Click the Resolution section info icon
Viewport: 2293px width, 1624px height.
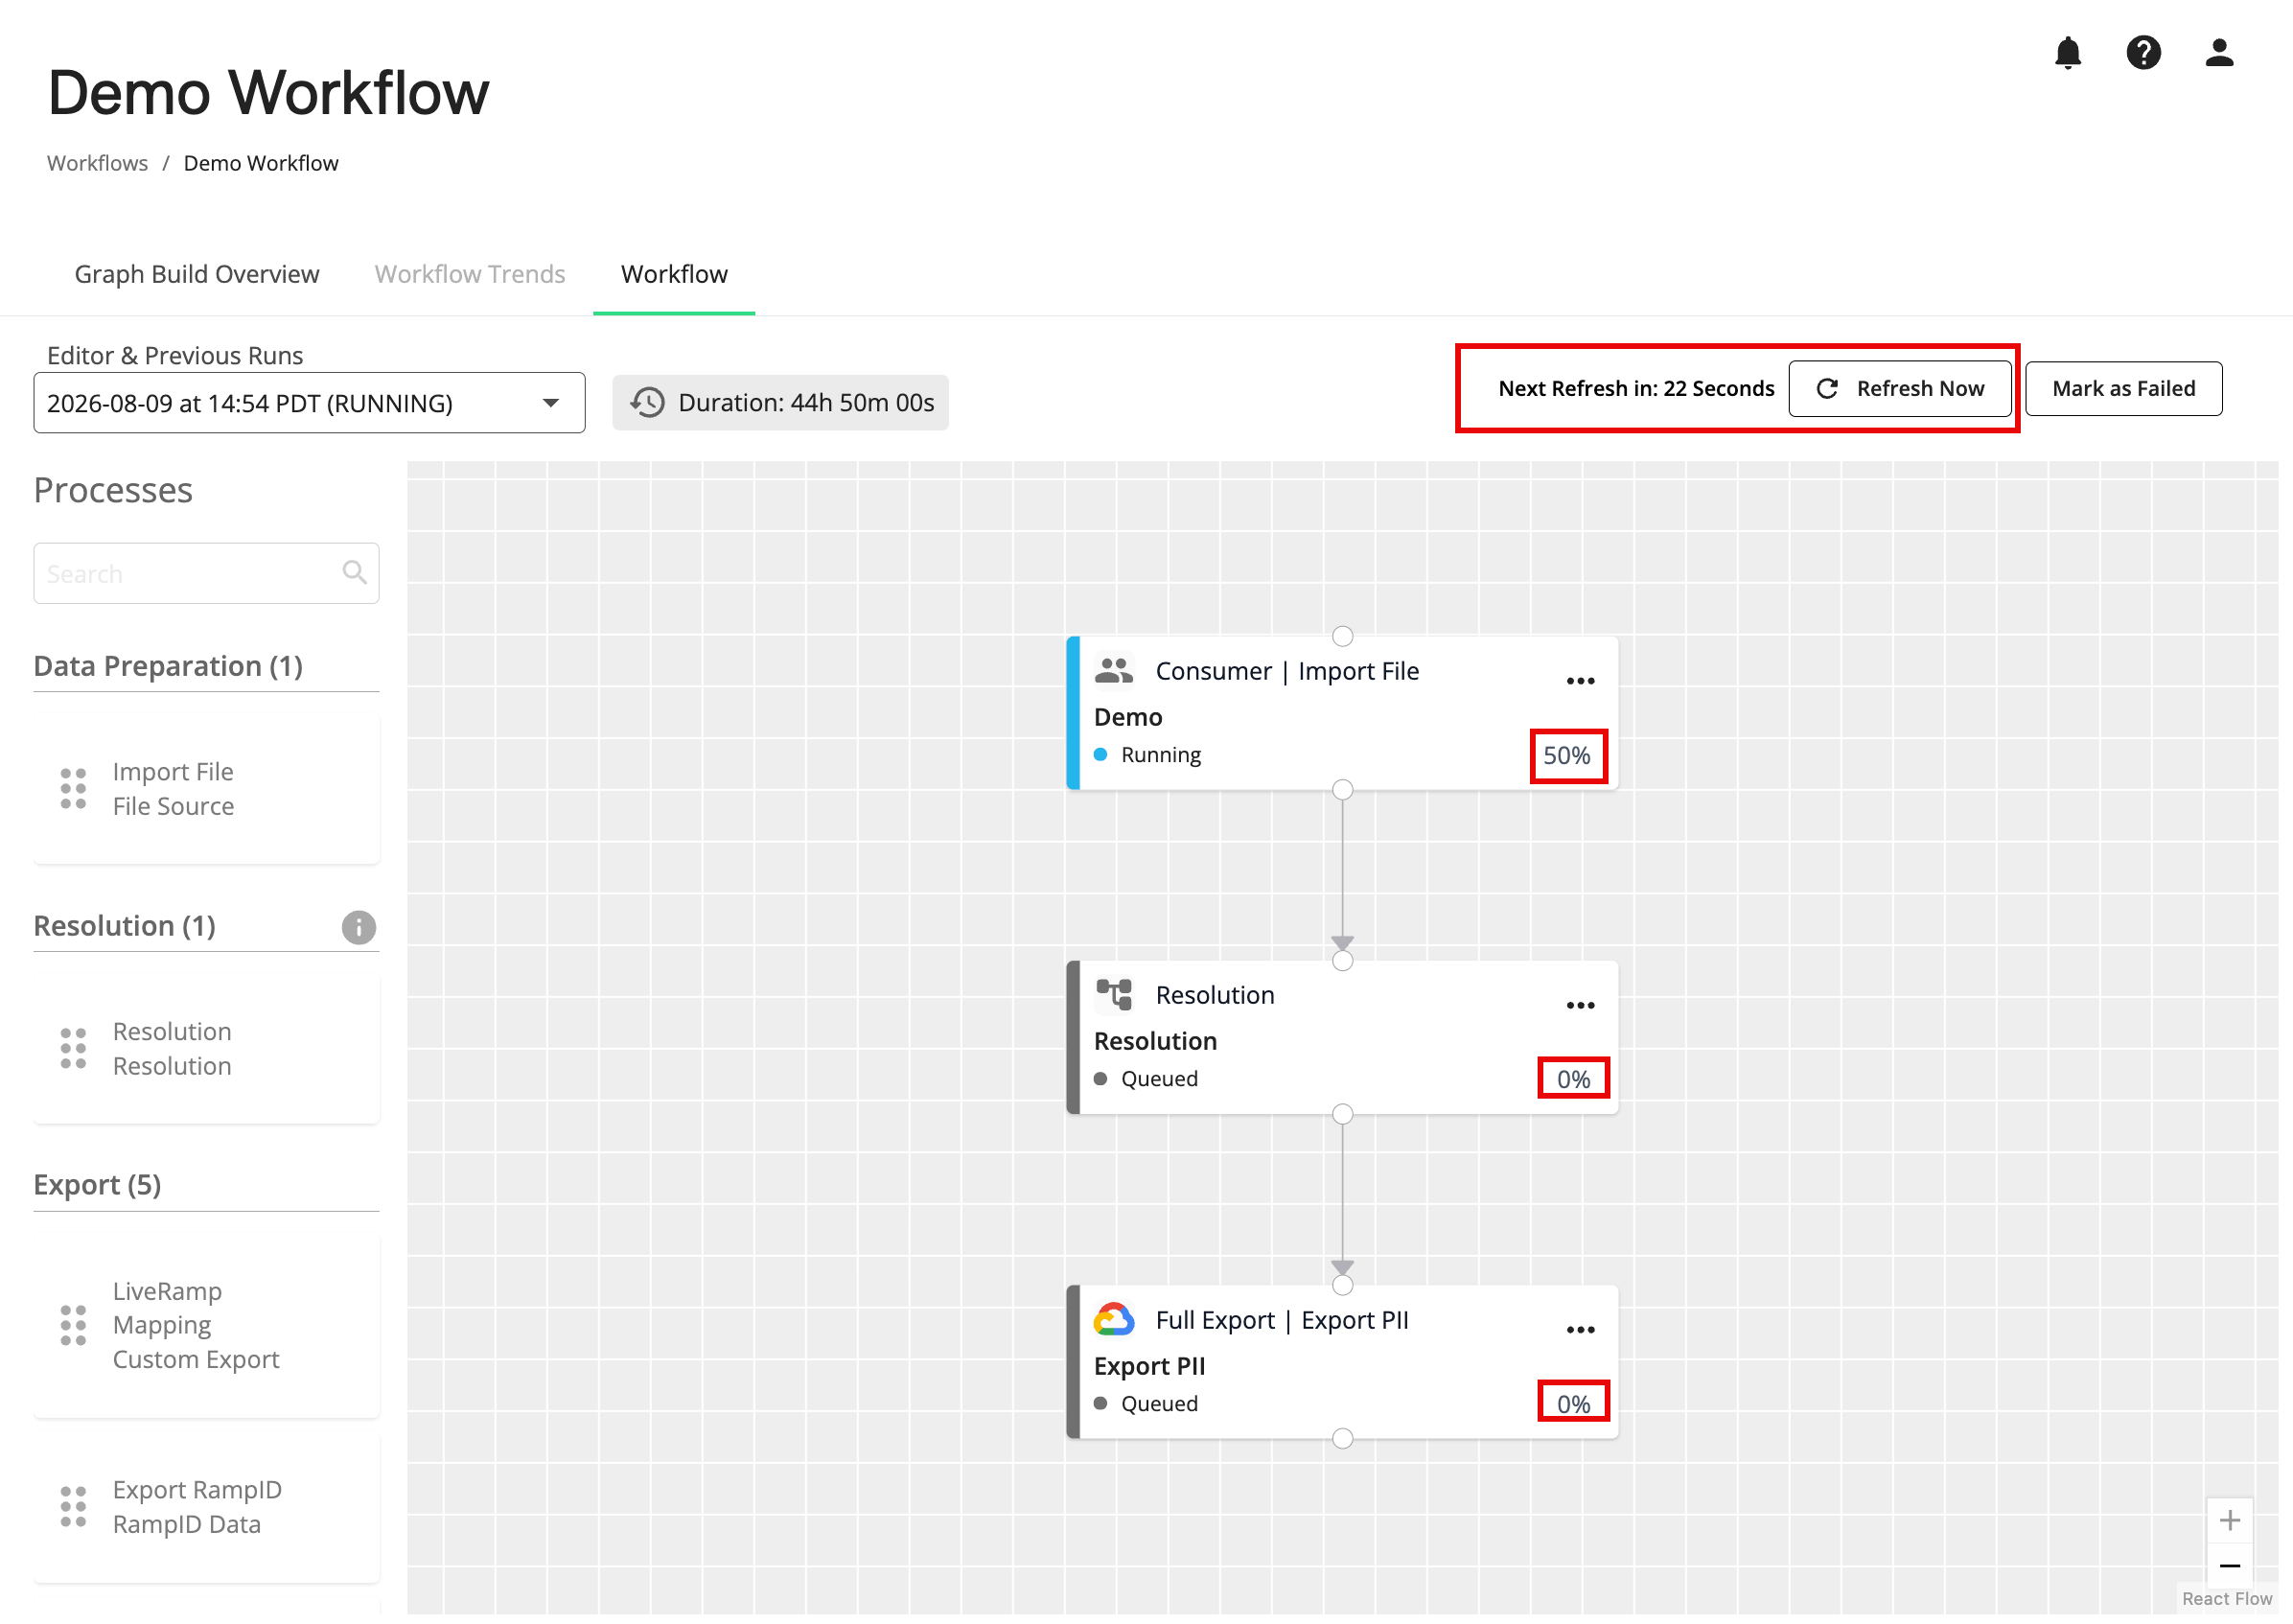click(x=358, y=927)
